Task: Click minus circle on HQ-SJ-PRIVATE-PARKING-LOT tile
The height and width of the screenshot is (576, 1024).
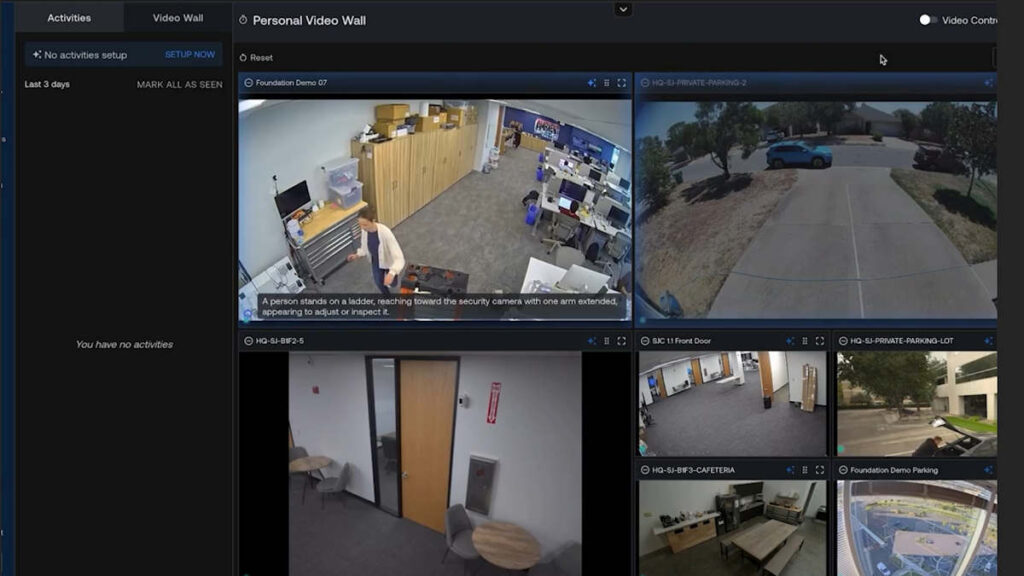Action: coord(843,341)
